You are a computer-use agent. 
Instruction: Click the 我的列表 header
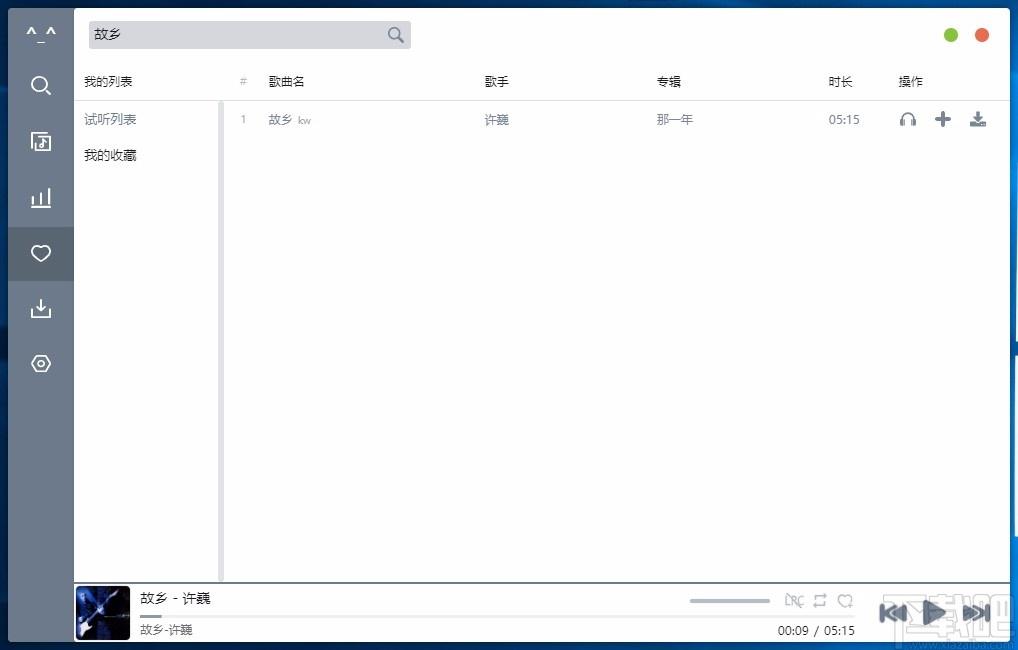[x=108, y=82]
